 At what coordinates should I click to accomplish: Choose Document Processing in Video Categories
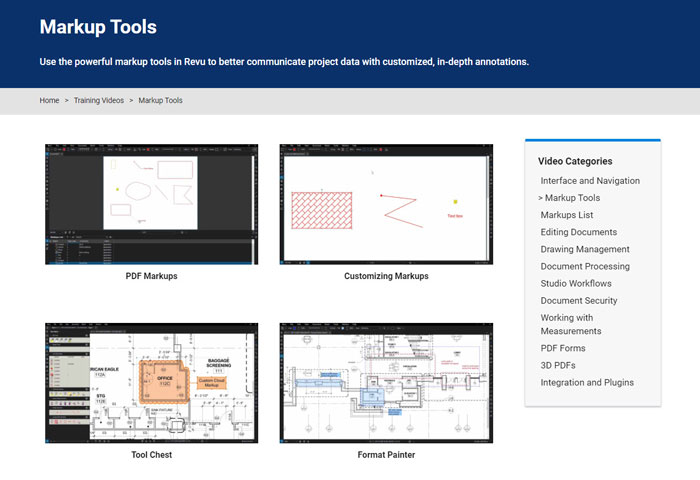coord(585,266)
